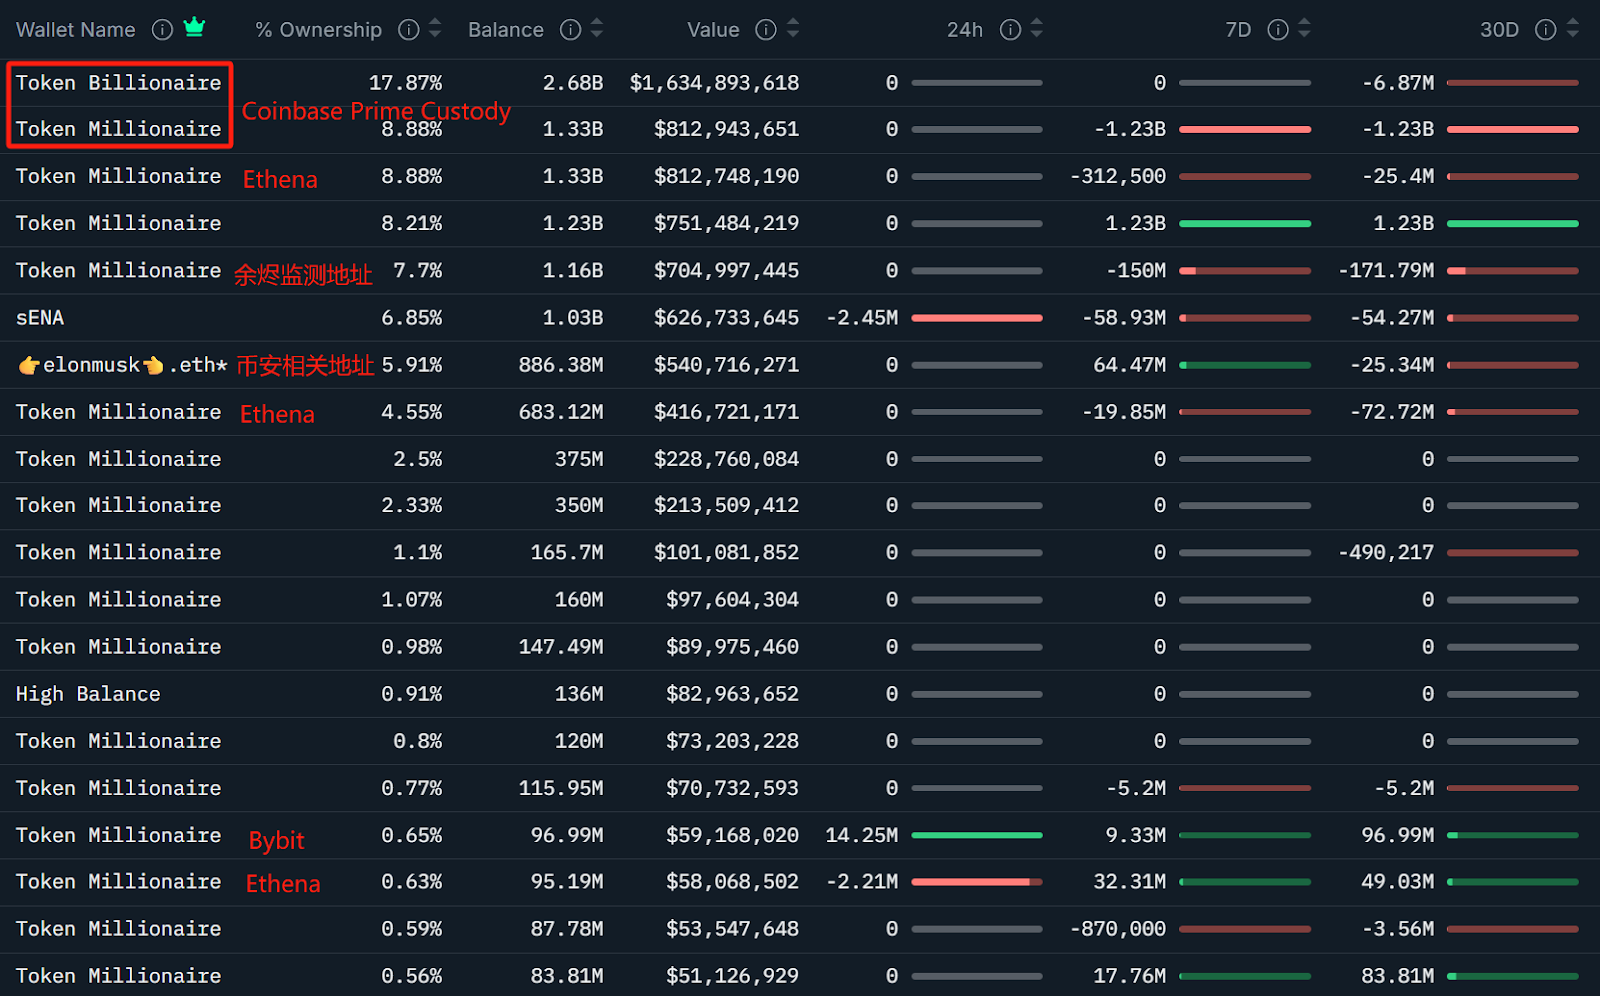The width and height of the screenshot is (1600, 996).
Task: Toggle sorting with the 24h sort arrows
Action: tap(1037, 29)
